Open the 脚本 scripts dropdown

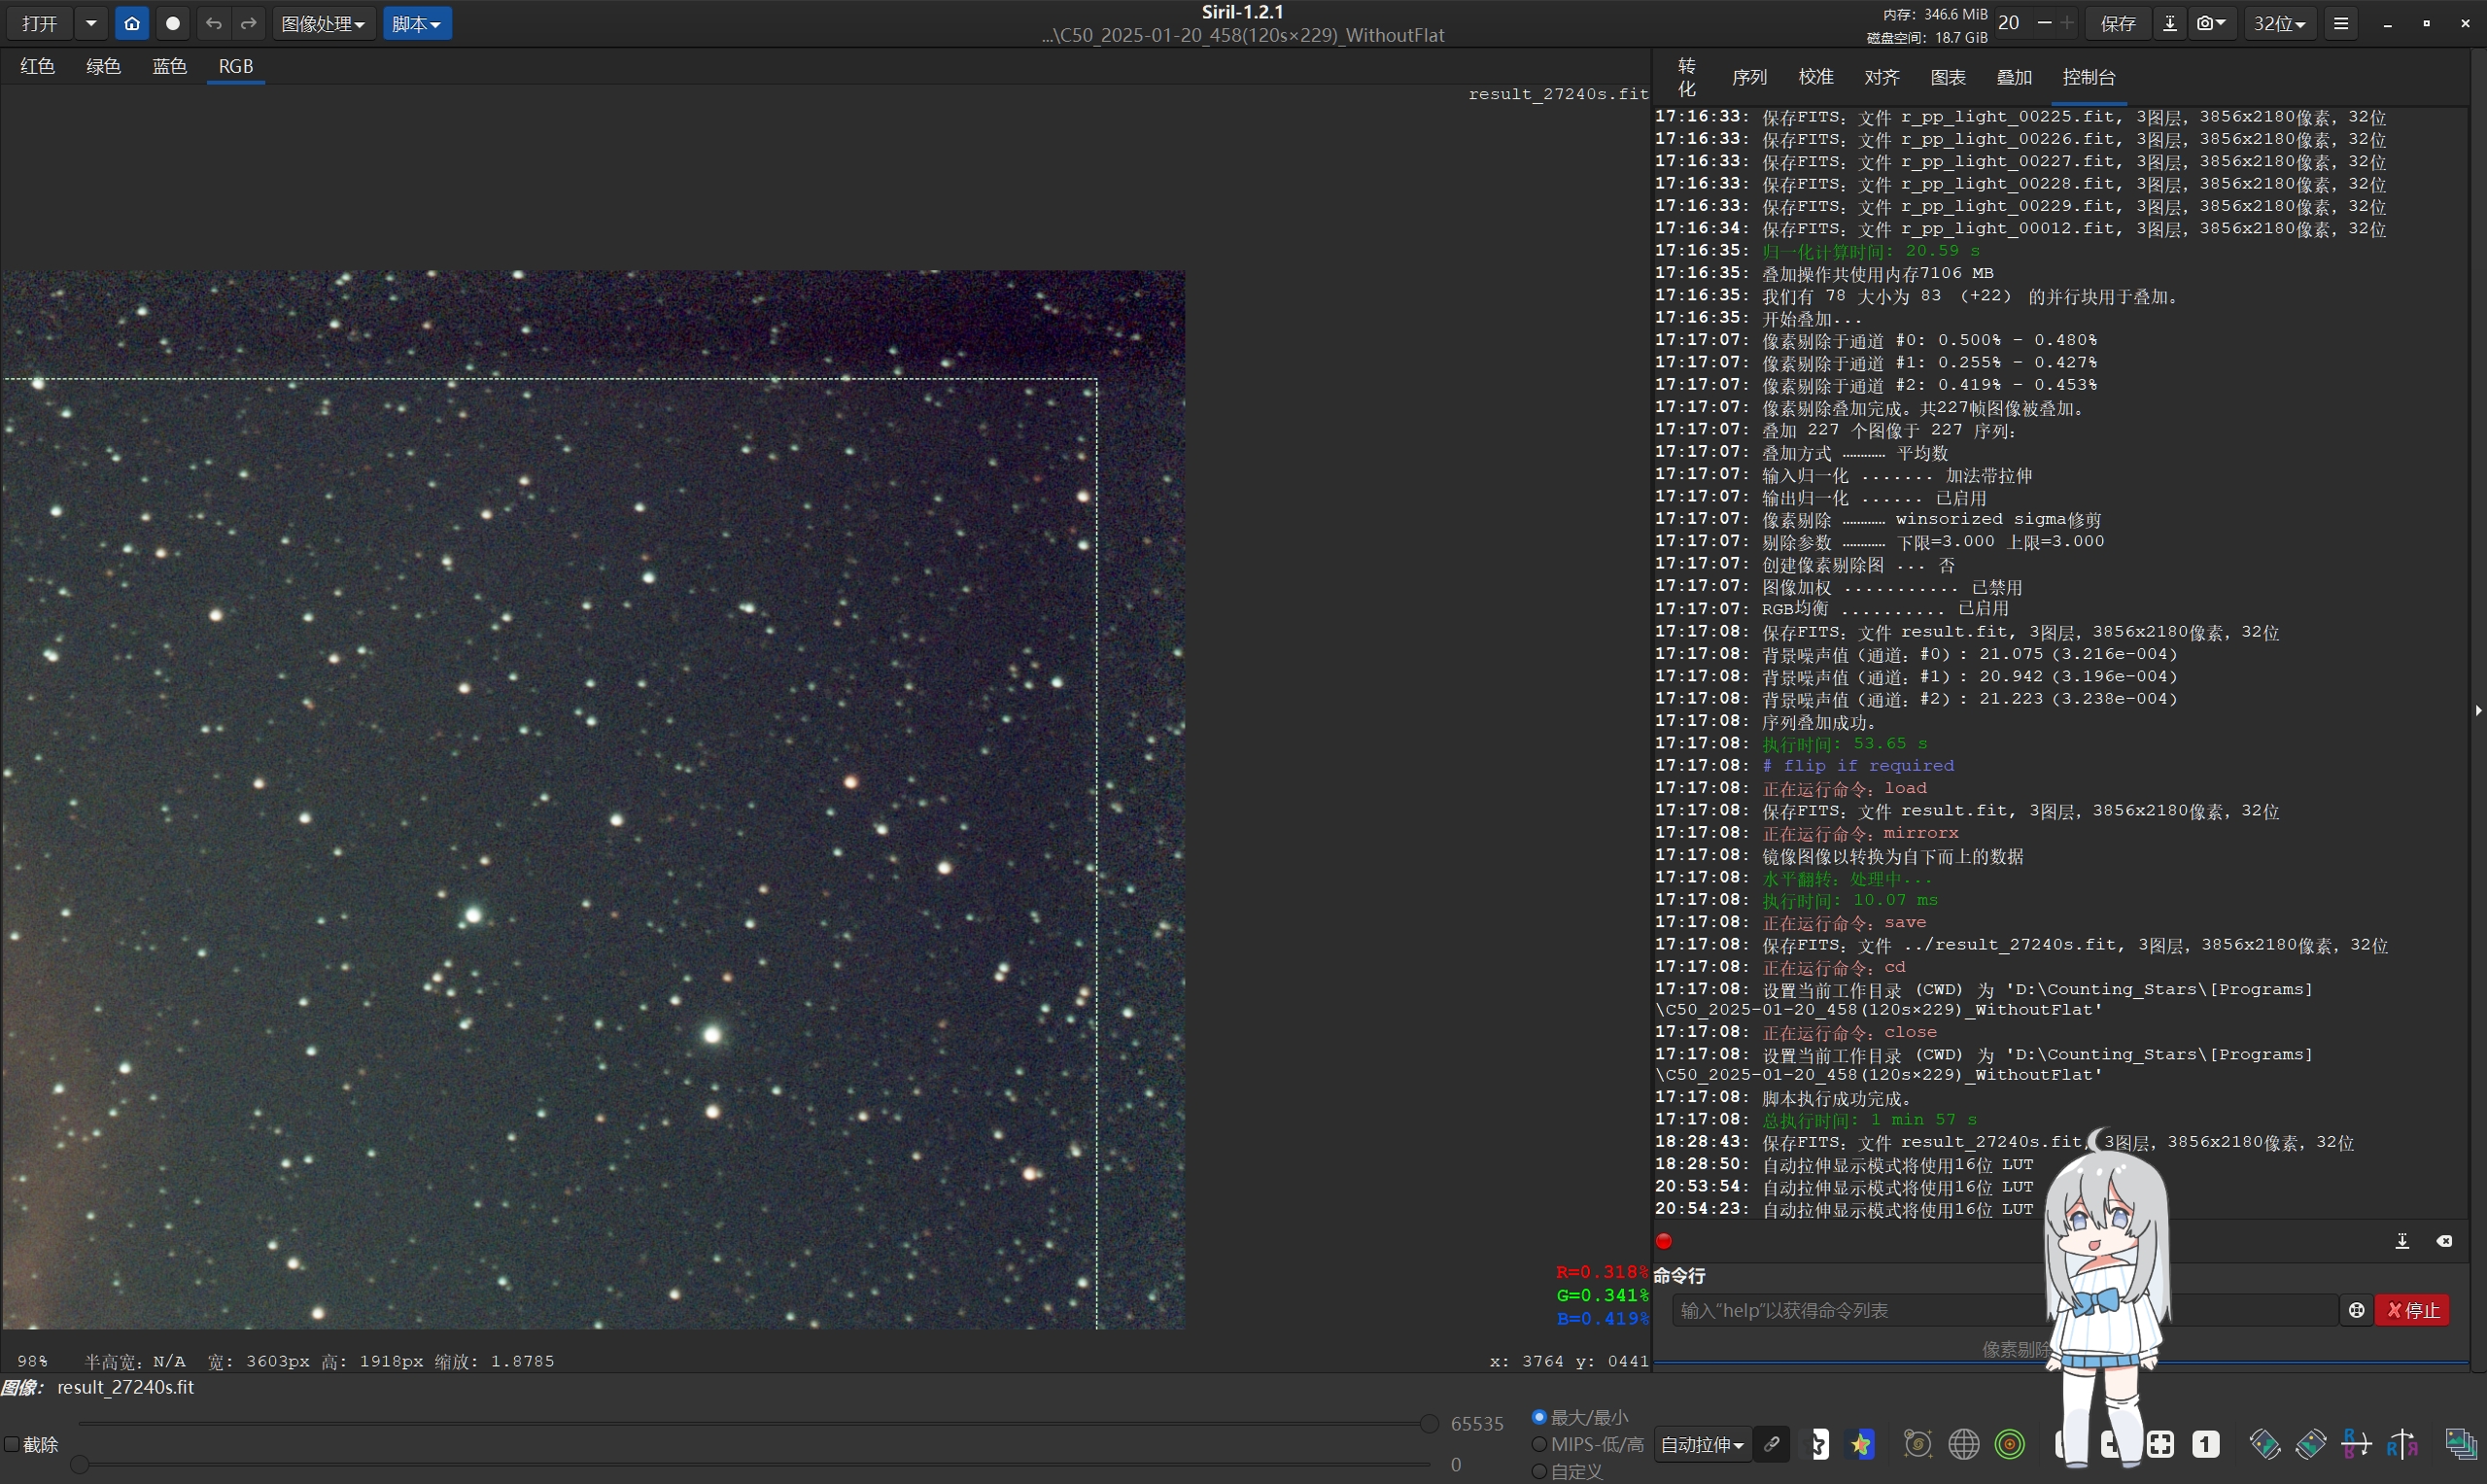pos(417,23)
